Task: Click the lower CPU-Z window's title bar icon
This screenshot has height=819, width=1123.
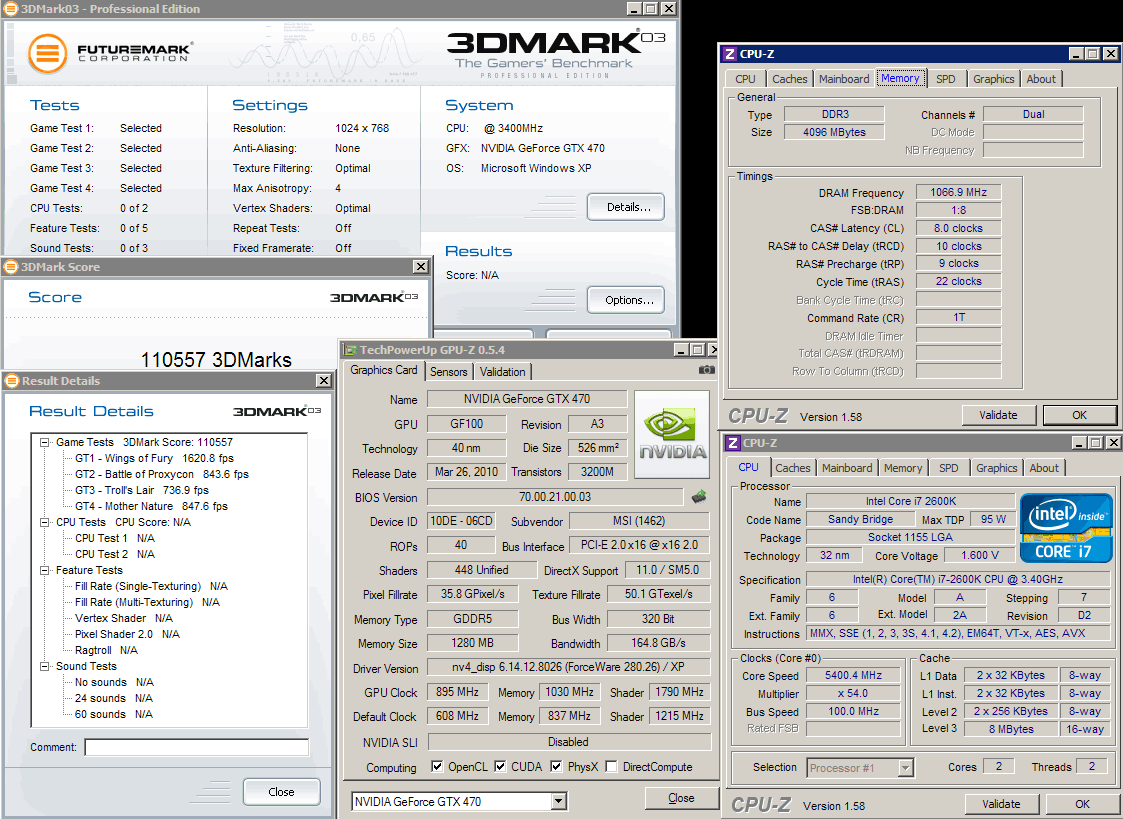Action: click(733, 443)
